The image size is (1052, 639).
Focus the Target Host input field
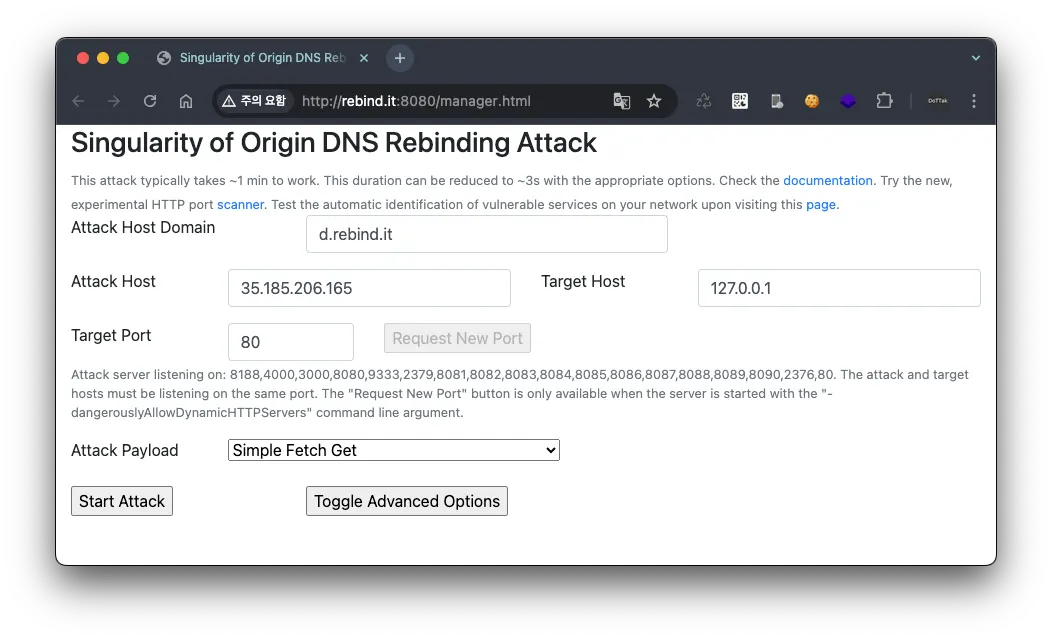click(x=839, y=288)
